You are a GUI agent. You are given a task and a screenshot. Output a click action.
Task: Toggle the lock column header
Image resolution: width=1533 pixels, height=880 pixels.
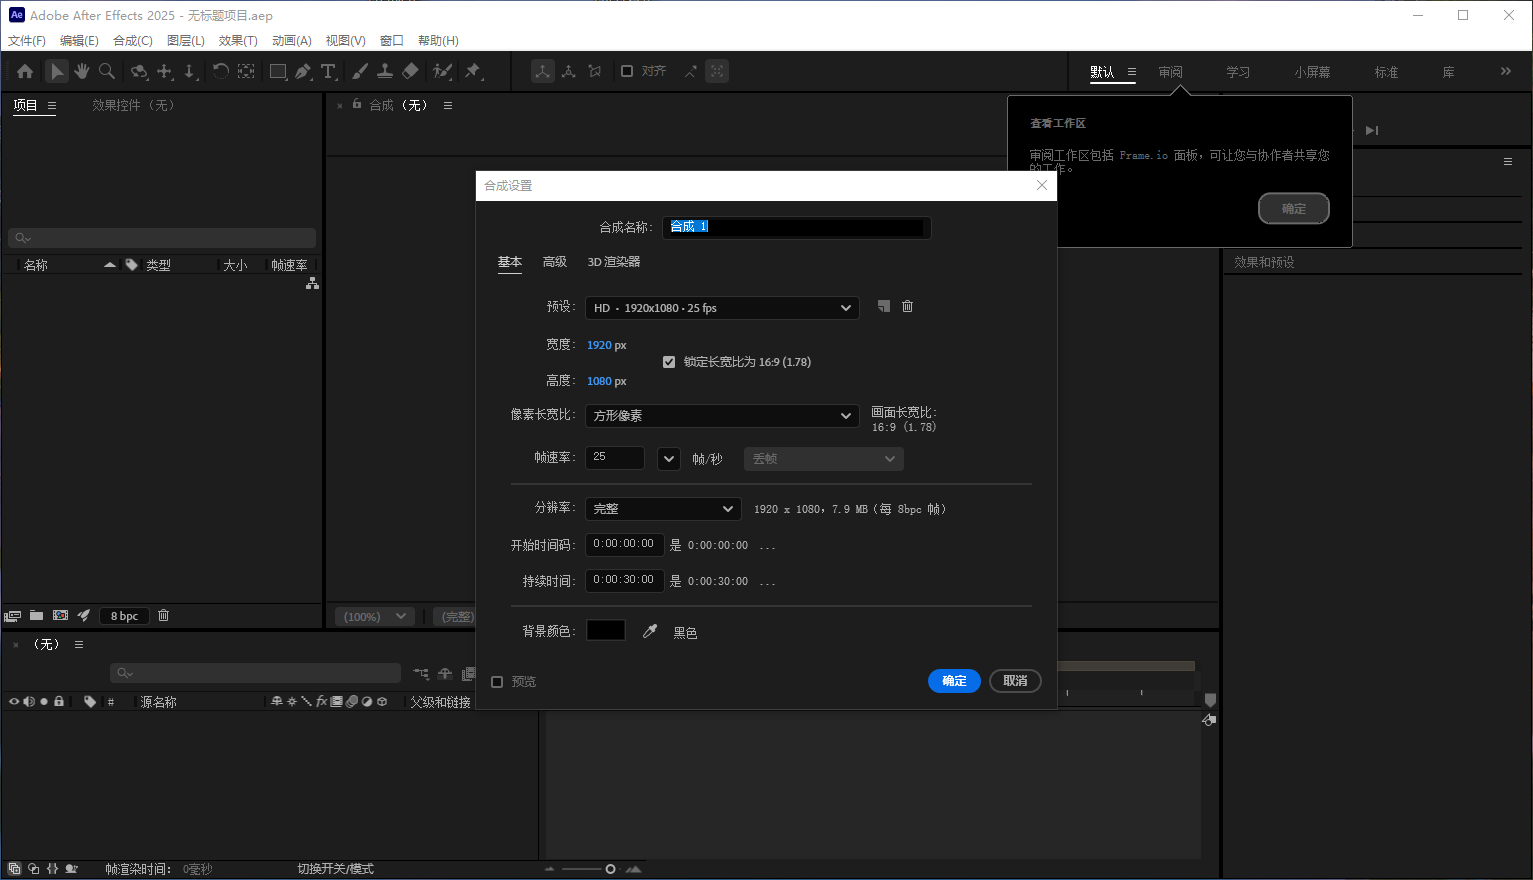pos(59,702)
